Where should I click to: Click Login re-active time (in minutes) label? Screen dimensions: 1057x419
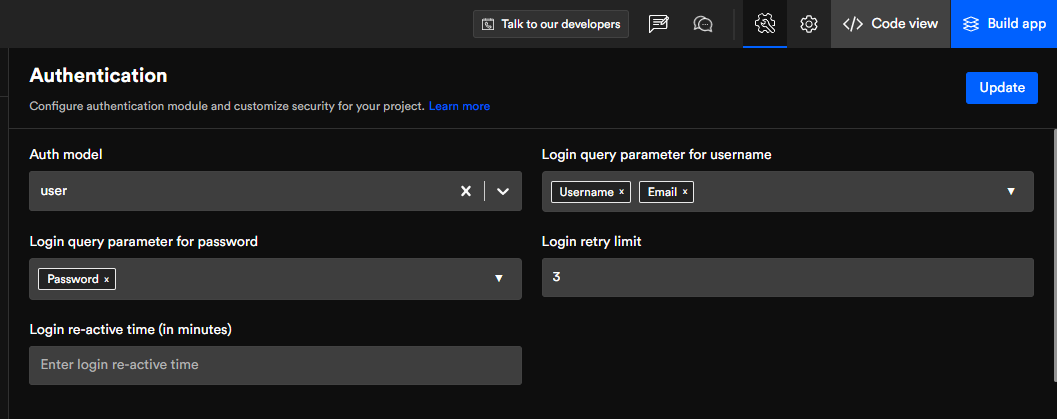pos(131,329)
